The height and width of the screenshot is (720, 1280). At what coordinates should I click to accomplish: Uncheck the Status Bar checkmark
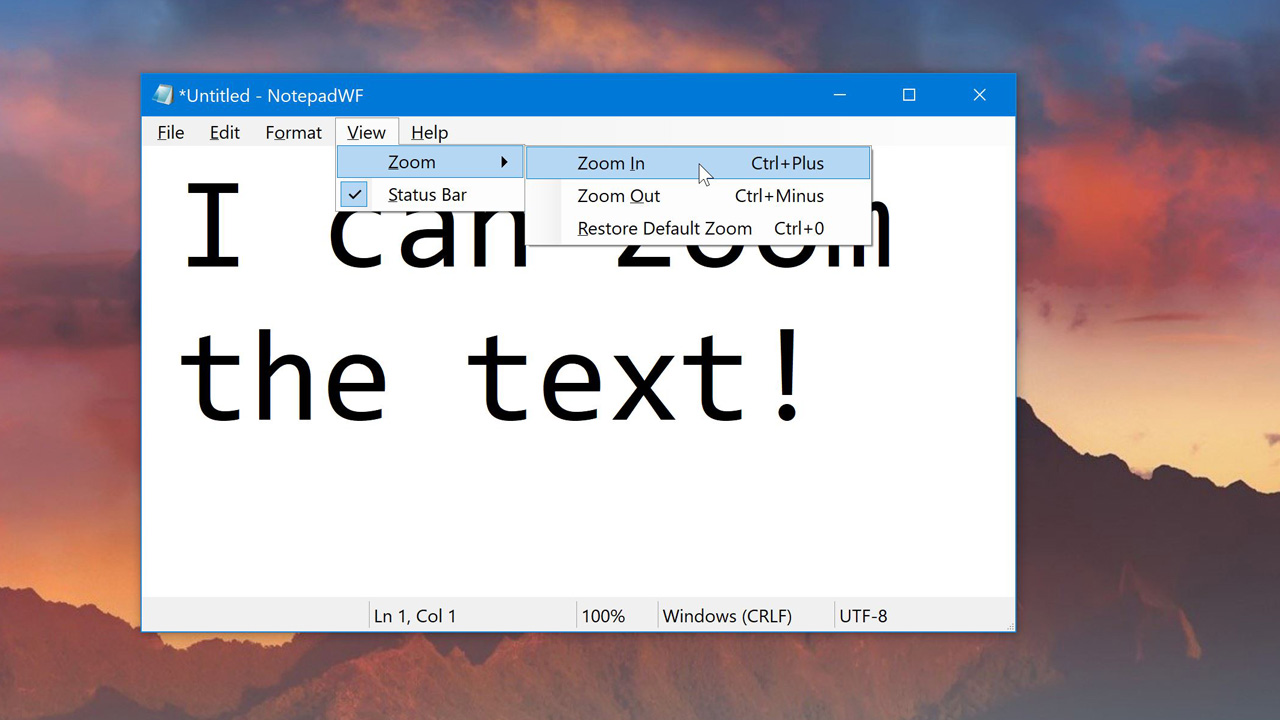[355, 195]
